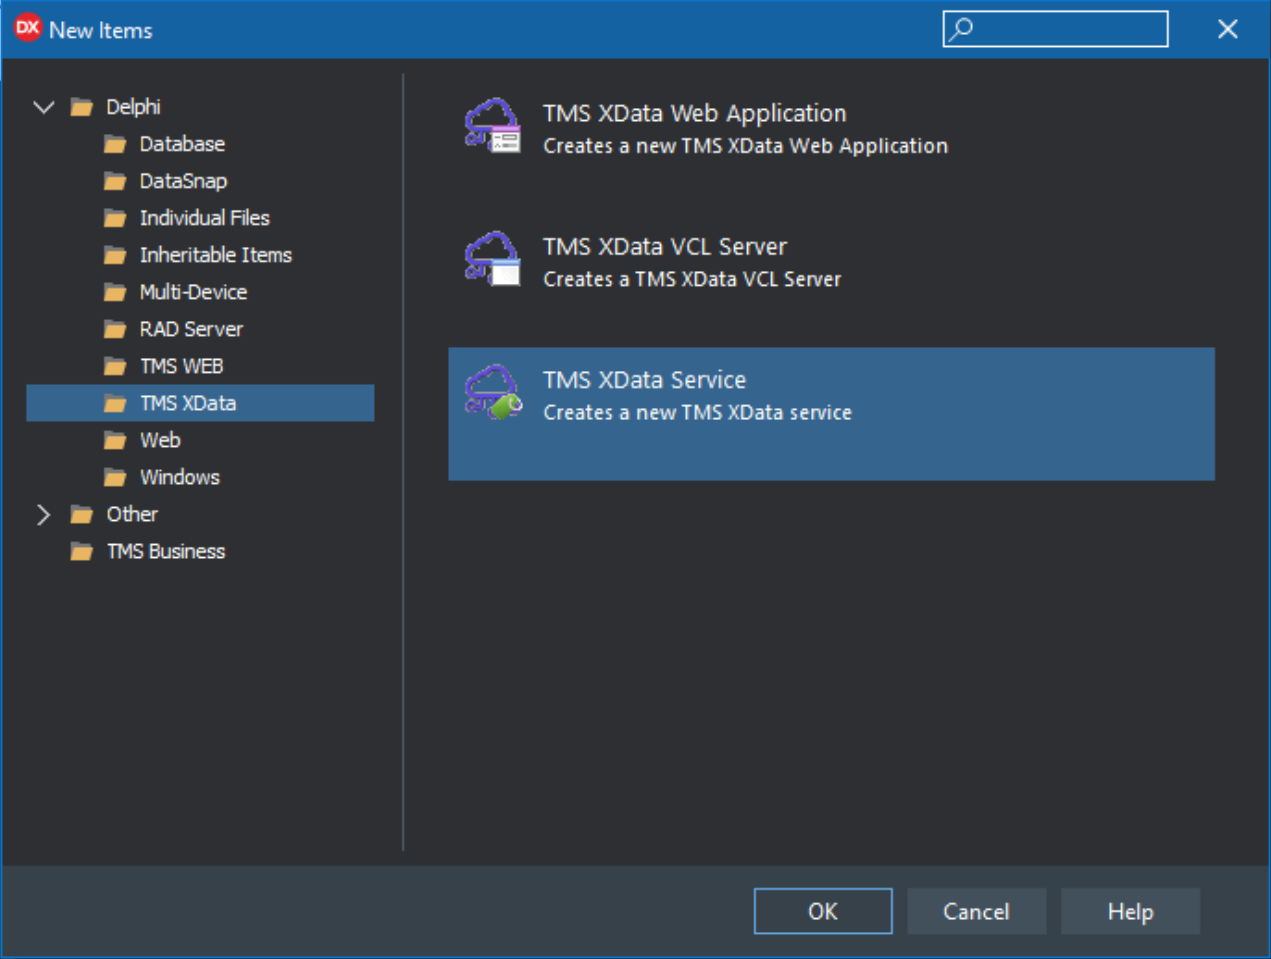Click the search magnifier icon

tap(960, 28)
